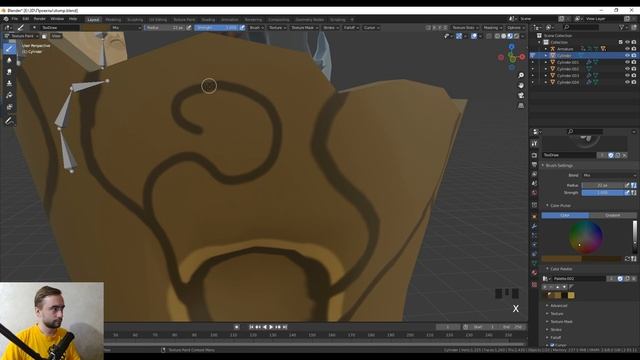Select the Draw brush tool
The image size is (640, 360).
pos(9,49)
